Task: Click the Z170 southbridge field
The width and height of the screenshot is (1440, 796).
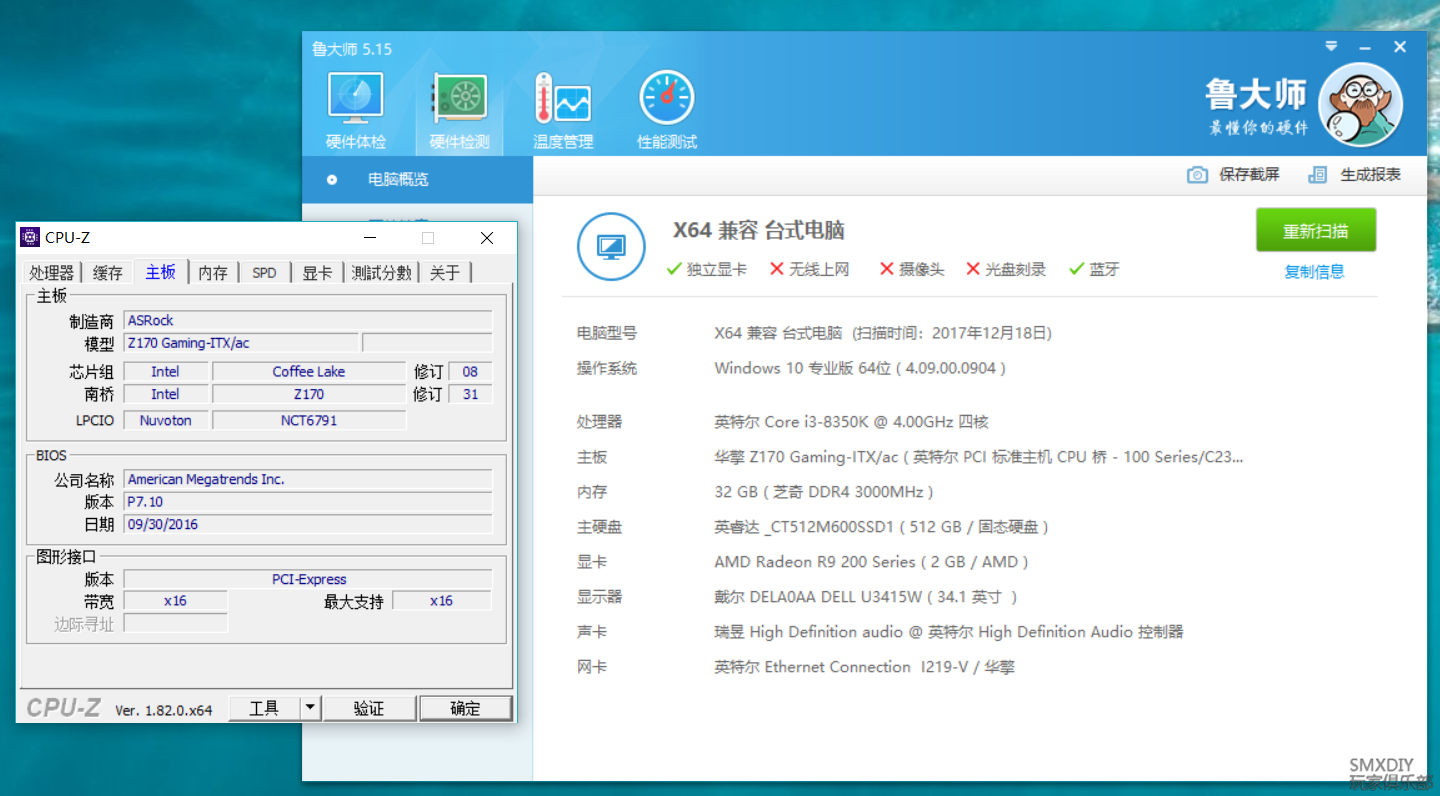Action: (308, 394)
